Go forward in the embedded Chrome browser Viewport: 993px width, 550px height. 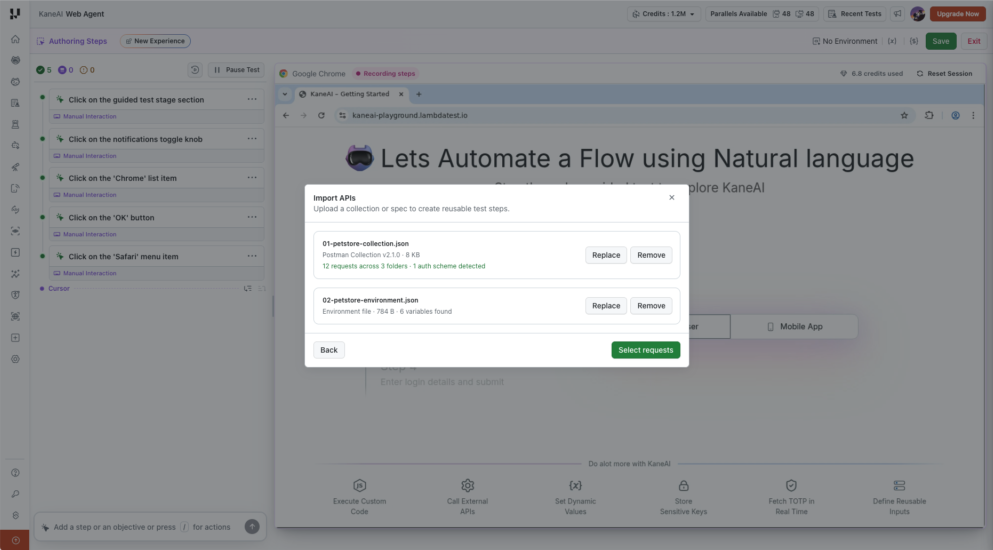tap(303, 116)
